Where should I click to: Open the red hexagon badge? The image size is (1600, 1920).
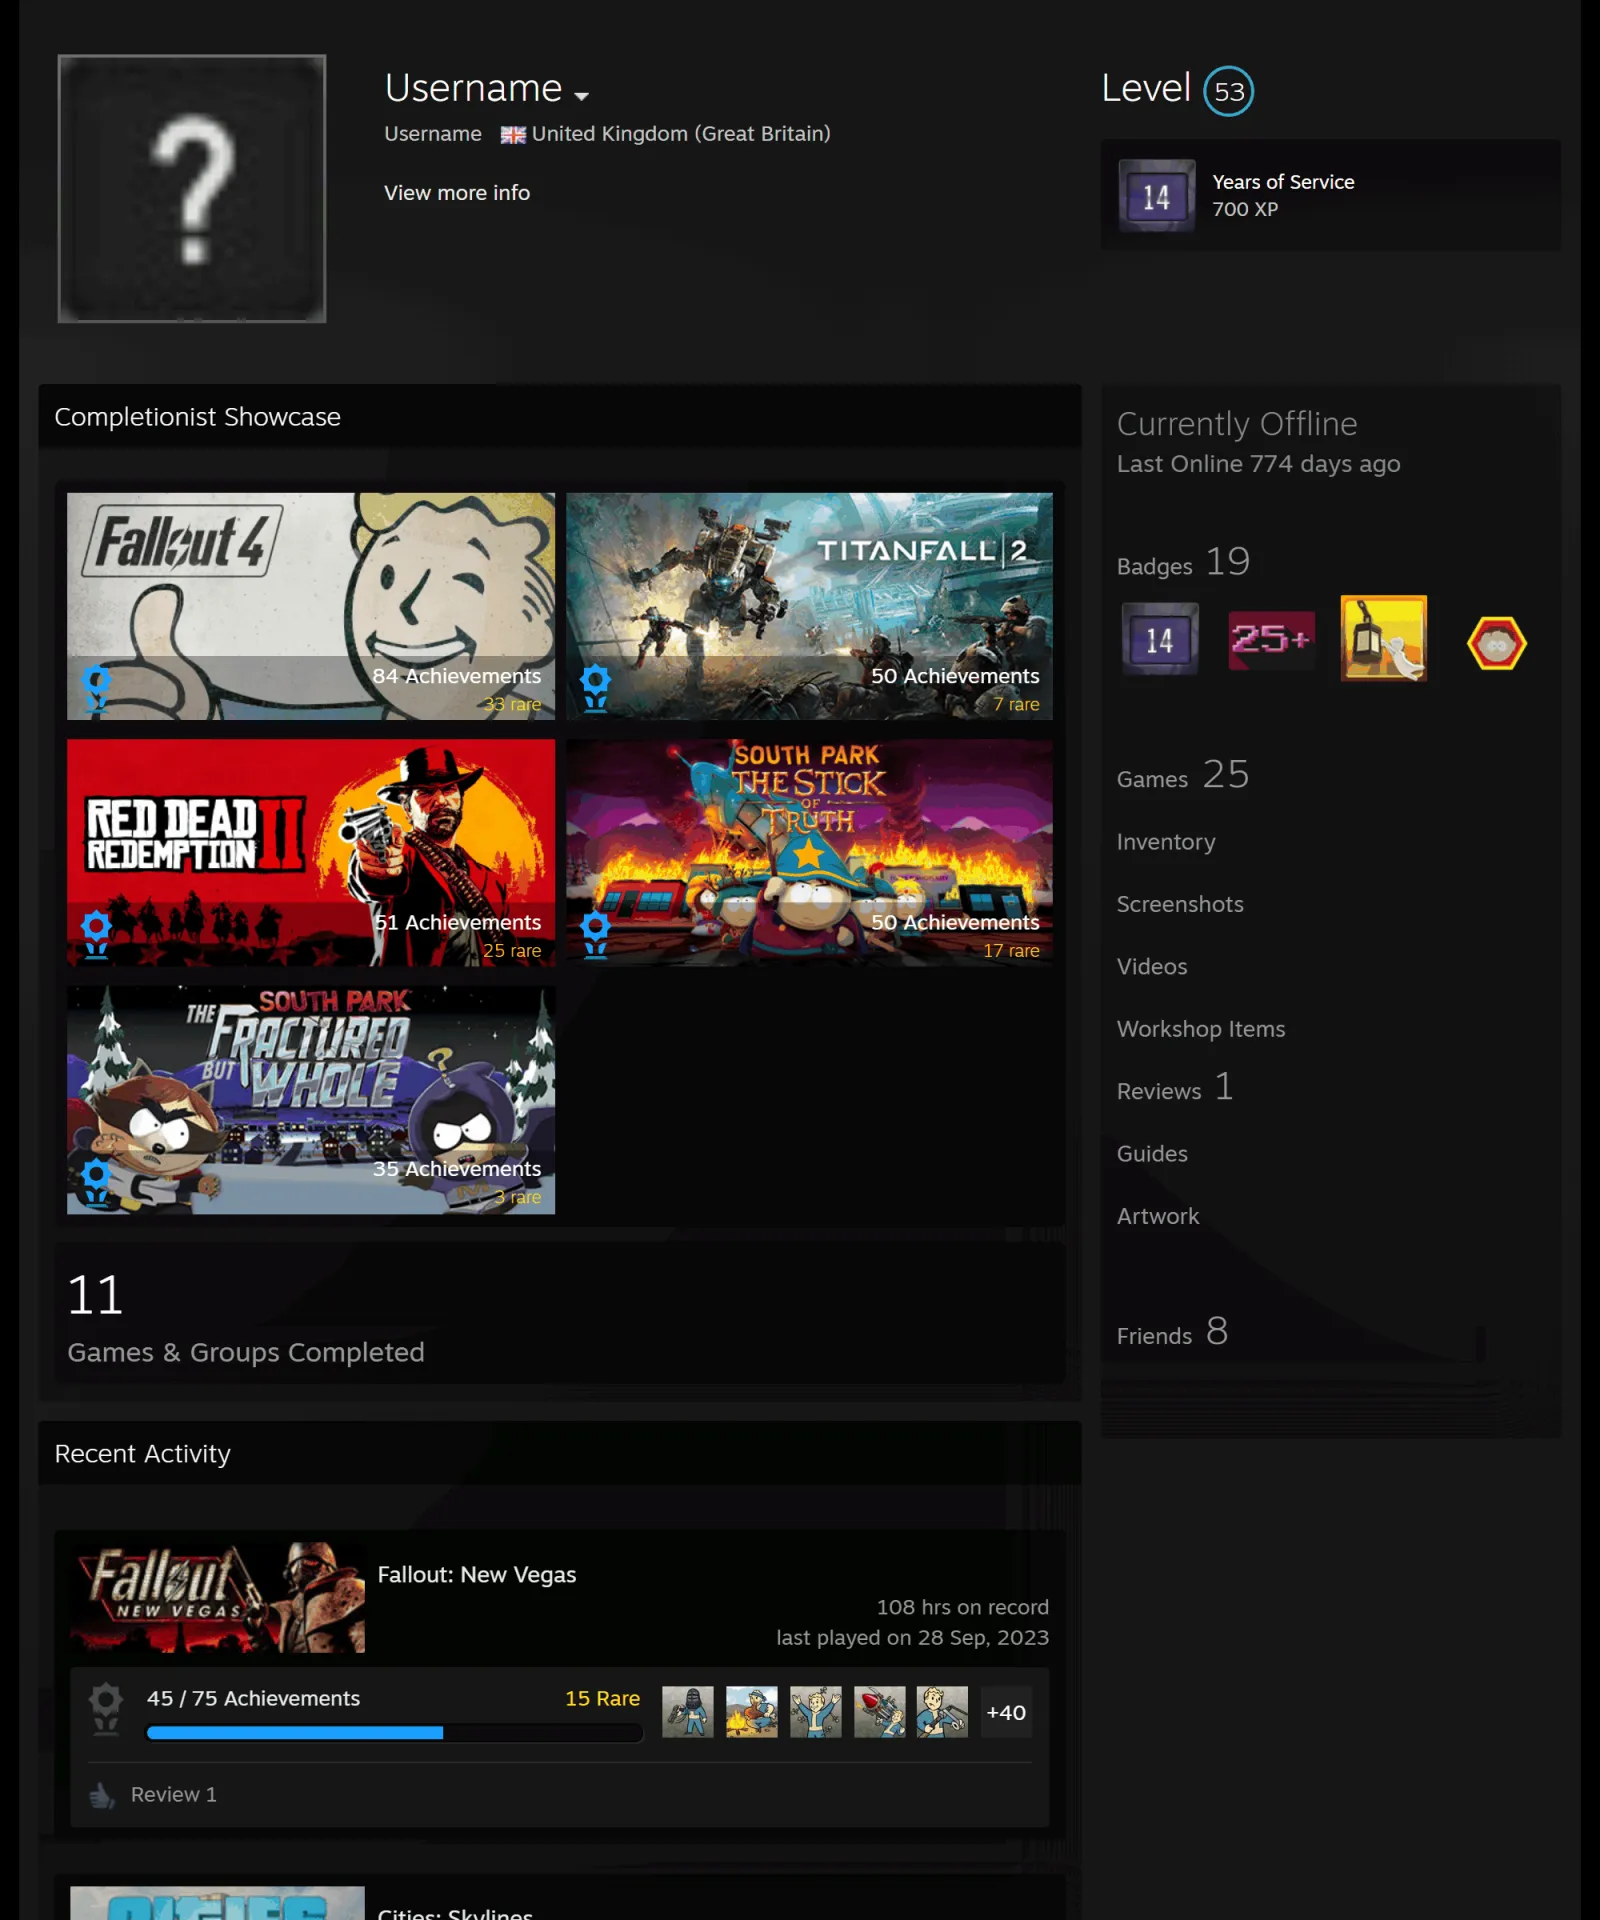click(1497, 643)
